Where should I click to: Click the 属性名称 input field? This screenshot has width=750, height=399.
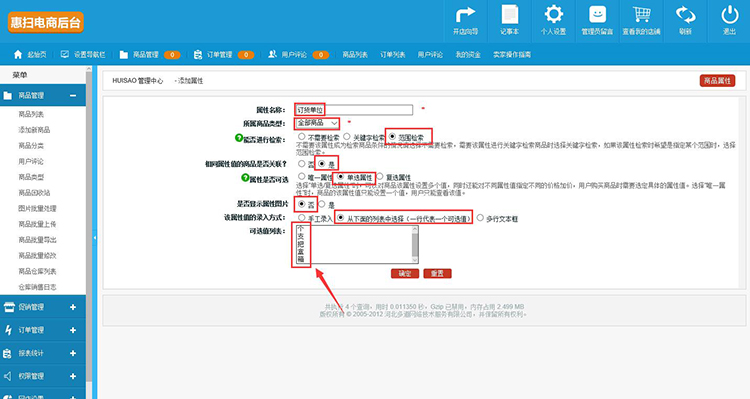point(354,110)
